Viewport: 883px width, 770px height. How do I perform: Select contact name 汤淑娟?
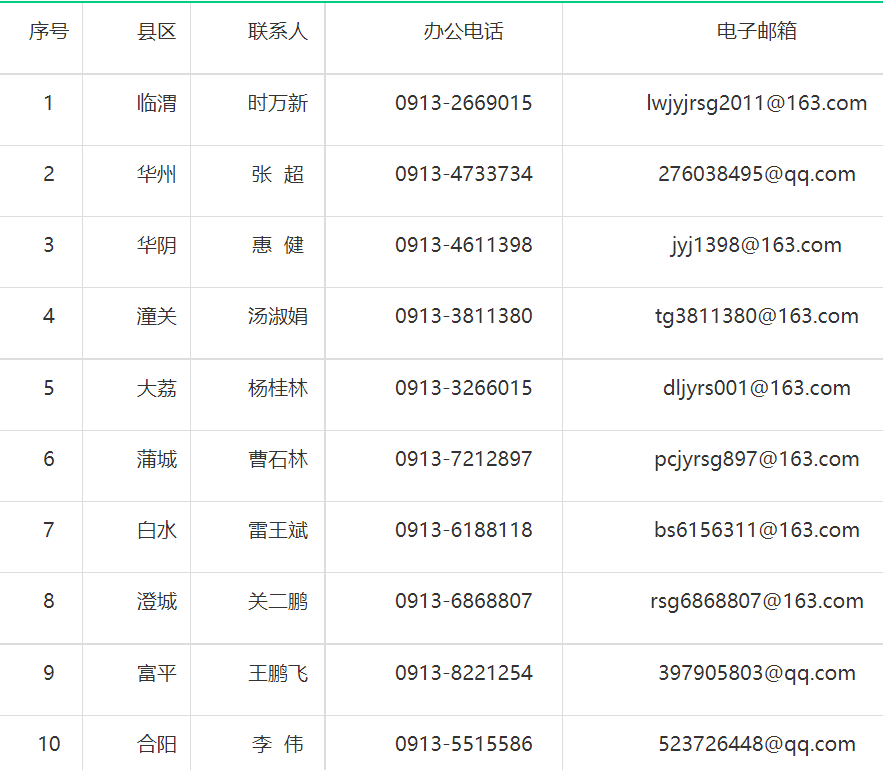click(x=278, y=317)
